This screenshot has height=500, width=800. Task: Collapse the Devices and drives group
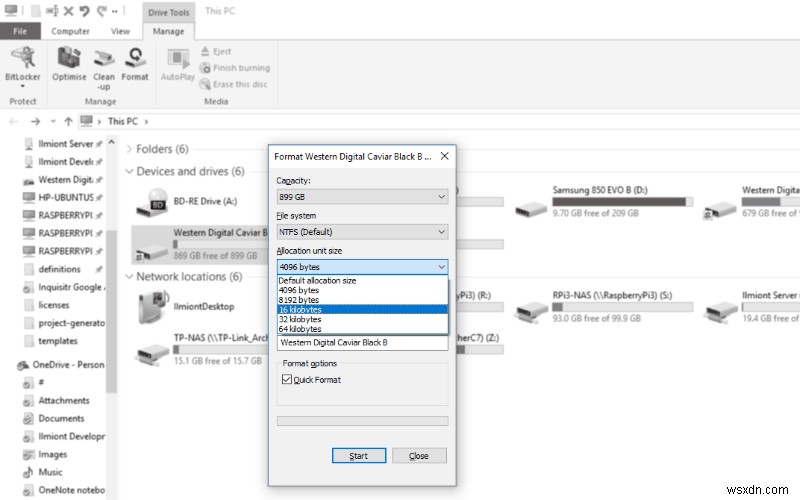[129, 171]
